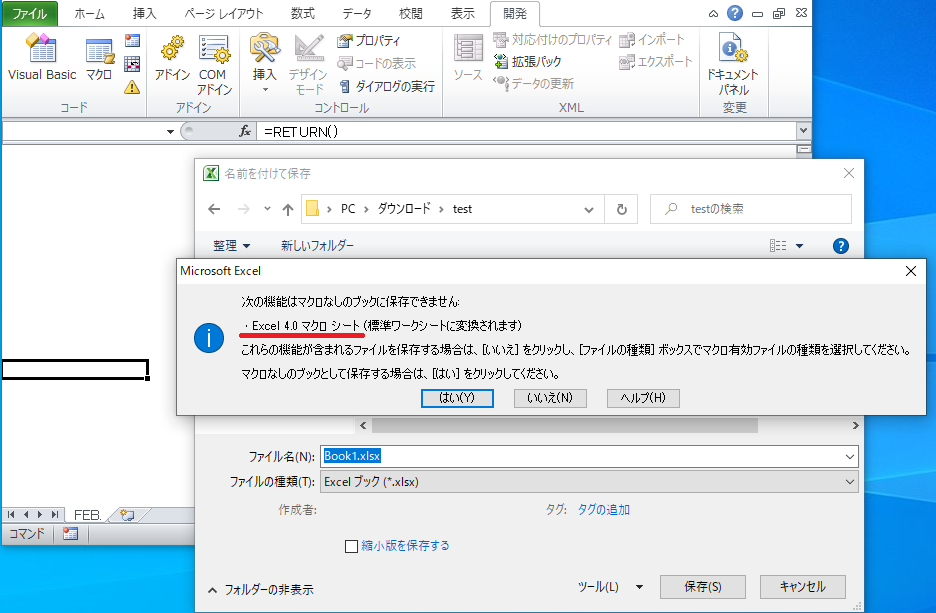
Task: Click コードの表示 view code
Action: [x=376, y=63]
